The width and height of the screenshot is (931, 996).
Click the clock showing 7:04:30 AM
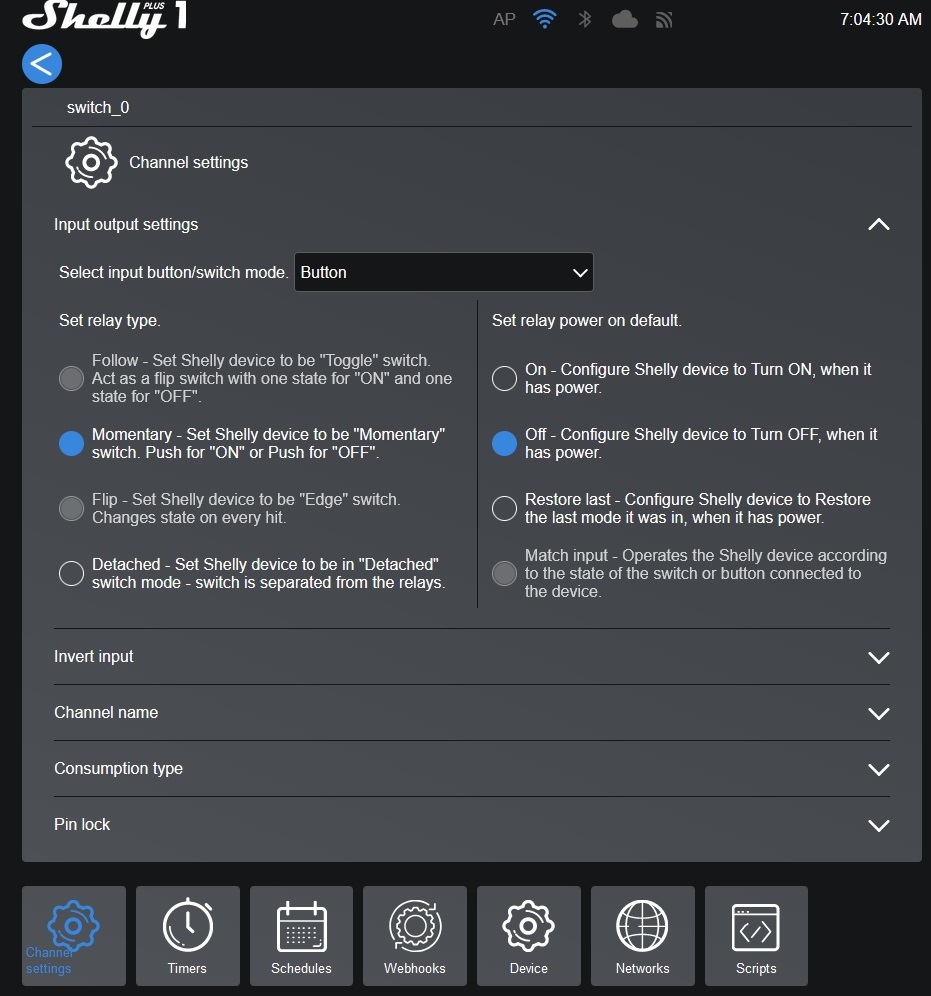[x=881, y=20]
